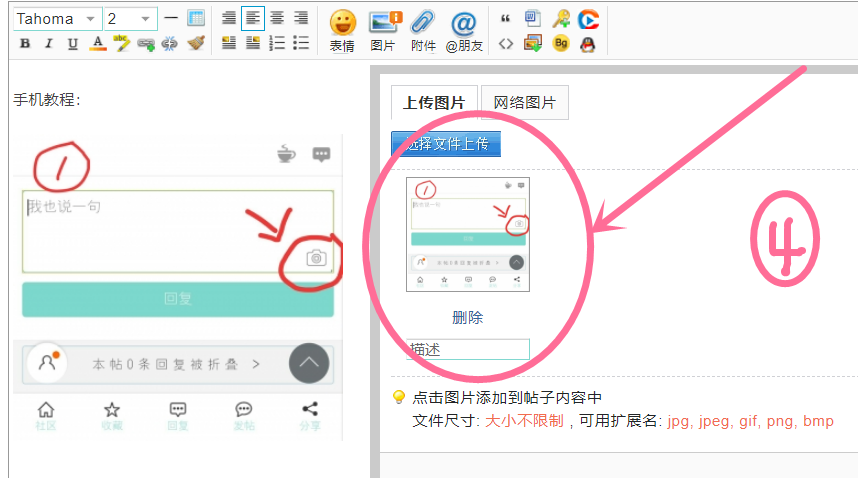Open the Tahoma font dropdown
Screen dimensions: 858x478
point(57,19)
